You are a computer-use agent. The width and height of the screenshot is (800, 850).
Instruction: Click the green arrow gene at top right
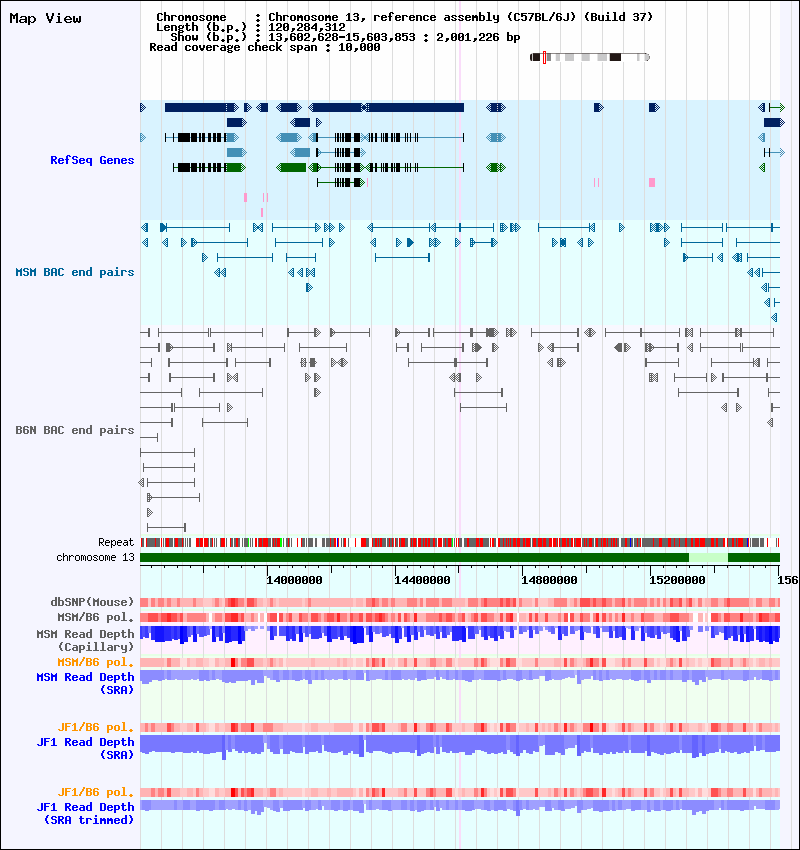[x=777, y=107]
